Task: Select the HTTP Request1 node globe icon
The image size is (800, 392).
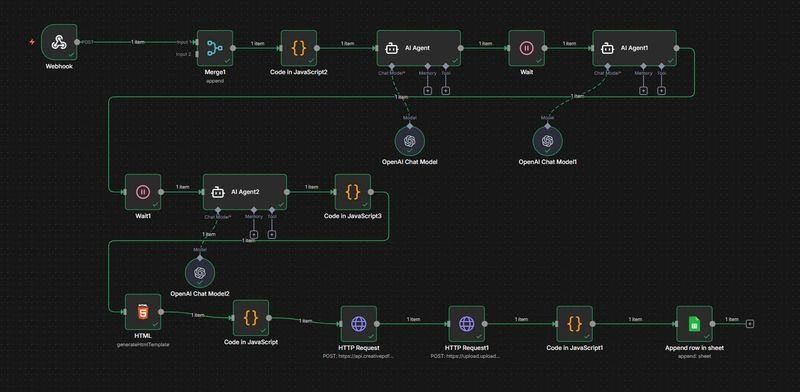Action: pos(466,324)
